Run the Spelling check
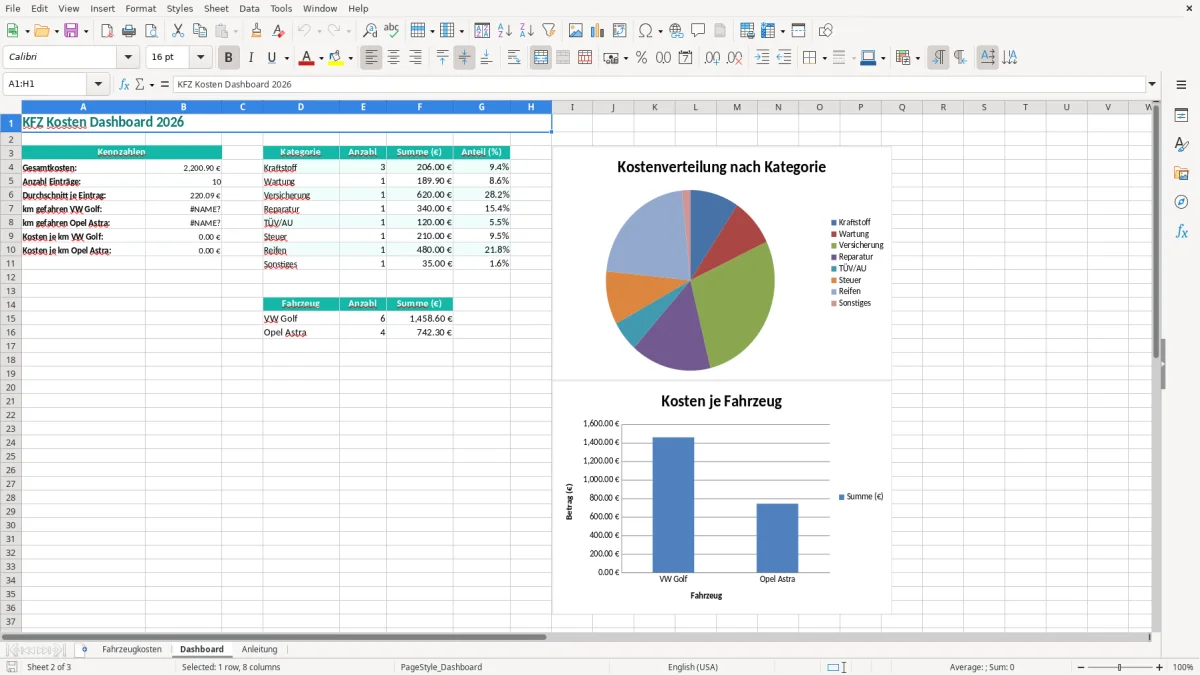1200x675 pixels. [x=392, y=31]
